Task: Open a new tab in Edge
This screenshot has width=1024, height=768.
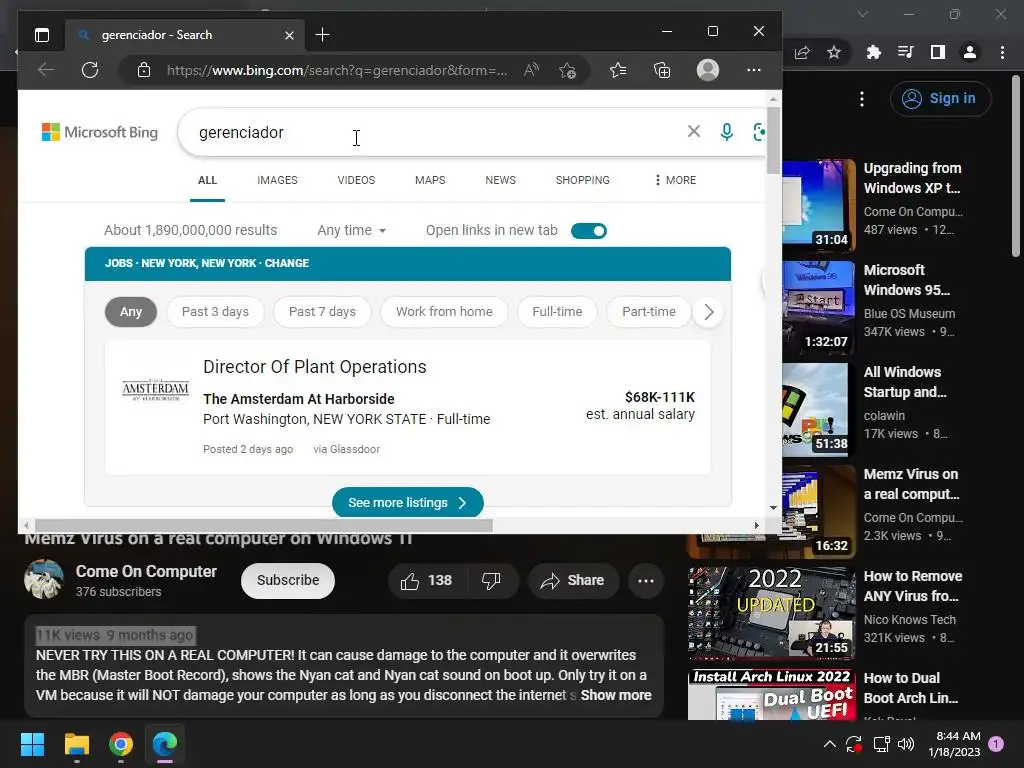Action: pyautogui.click(x=322, y=35)
